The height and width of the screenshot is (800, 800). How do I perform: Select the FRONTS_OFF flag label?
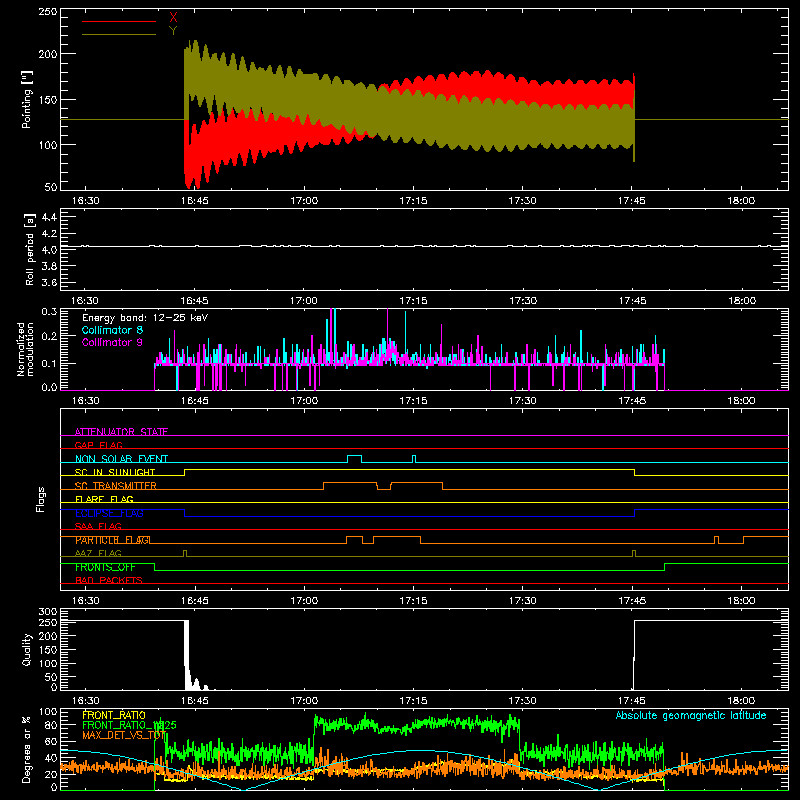coord(105,567)
